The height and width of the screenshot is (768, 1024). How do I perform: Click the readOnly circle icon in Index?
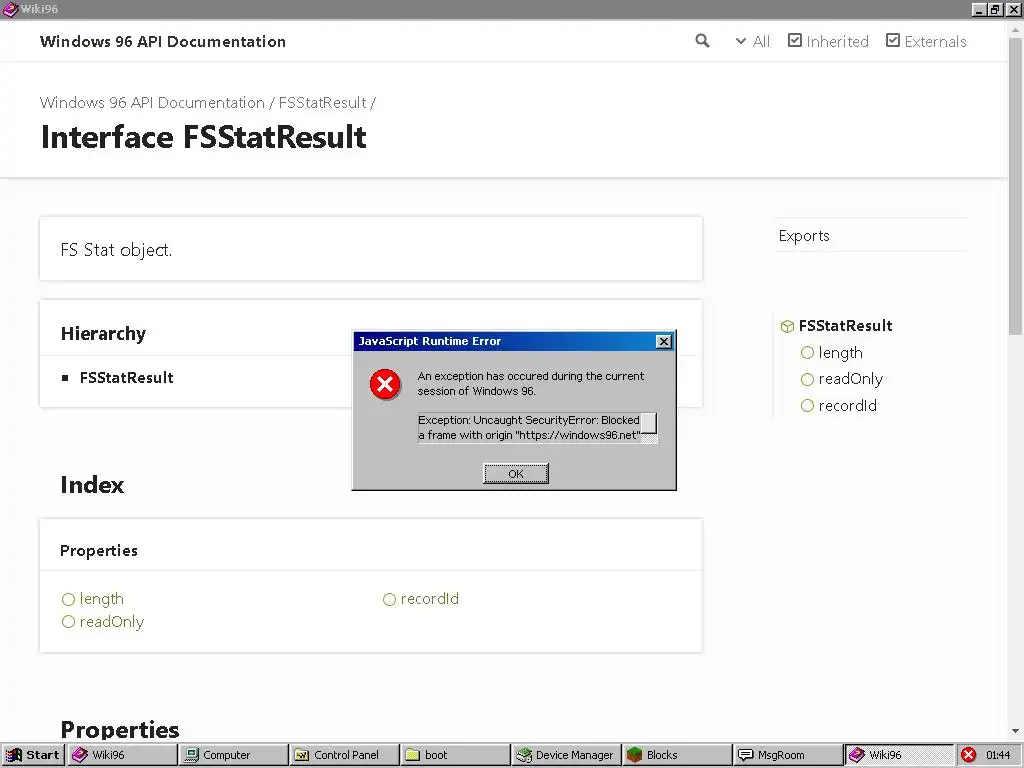[x=68, y=622]
